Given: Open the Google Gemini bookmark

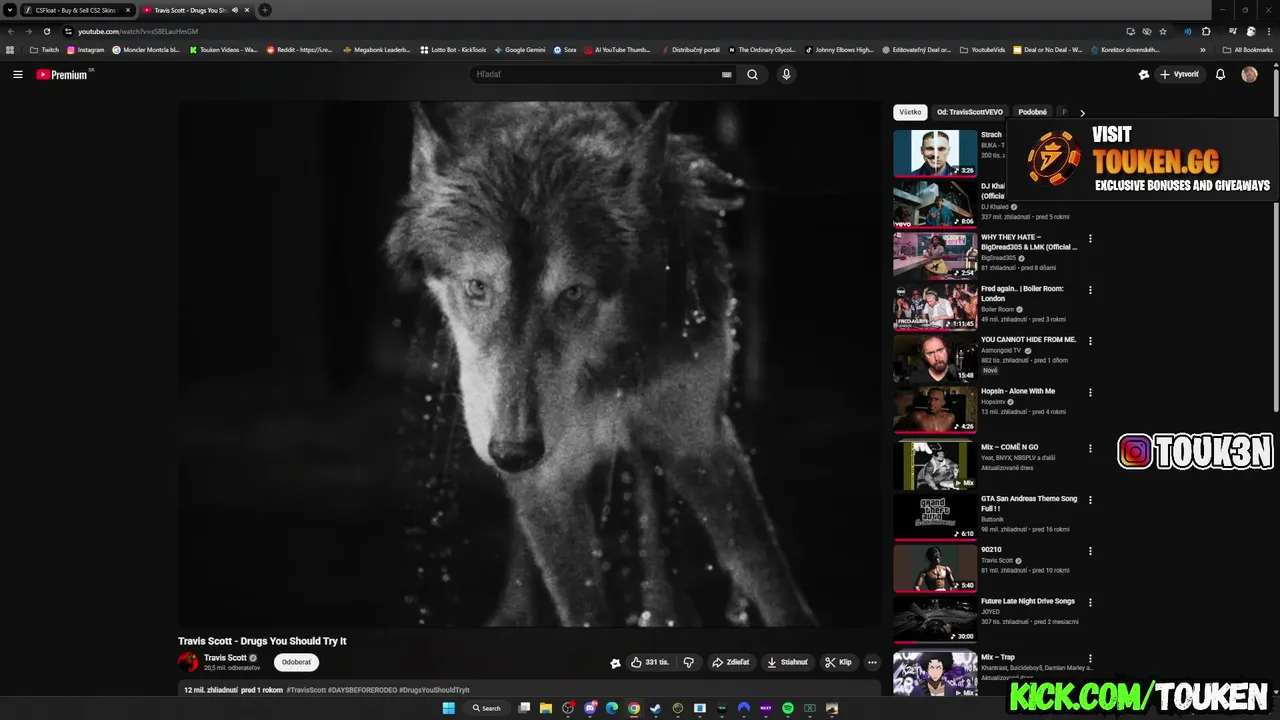Looking at the screenshot, I should 519,49.
